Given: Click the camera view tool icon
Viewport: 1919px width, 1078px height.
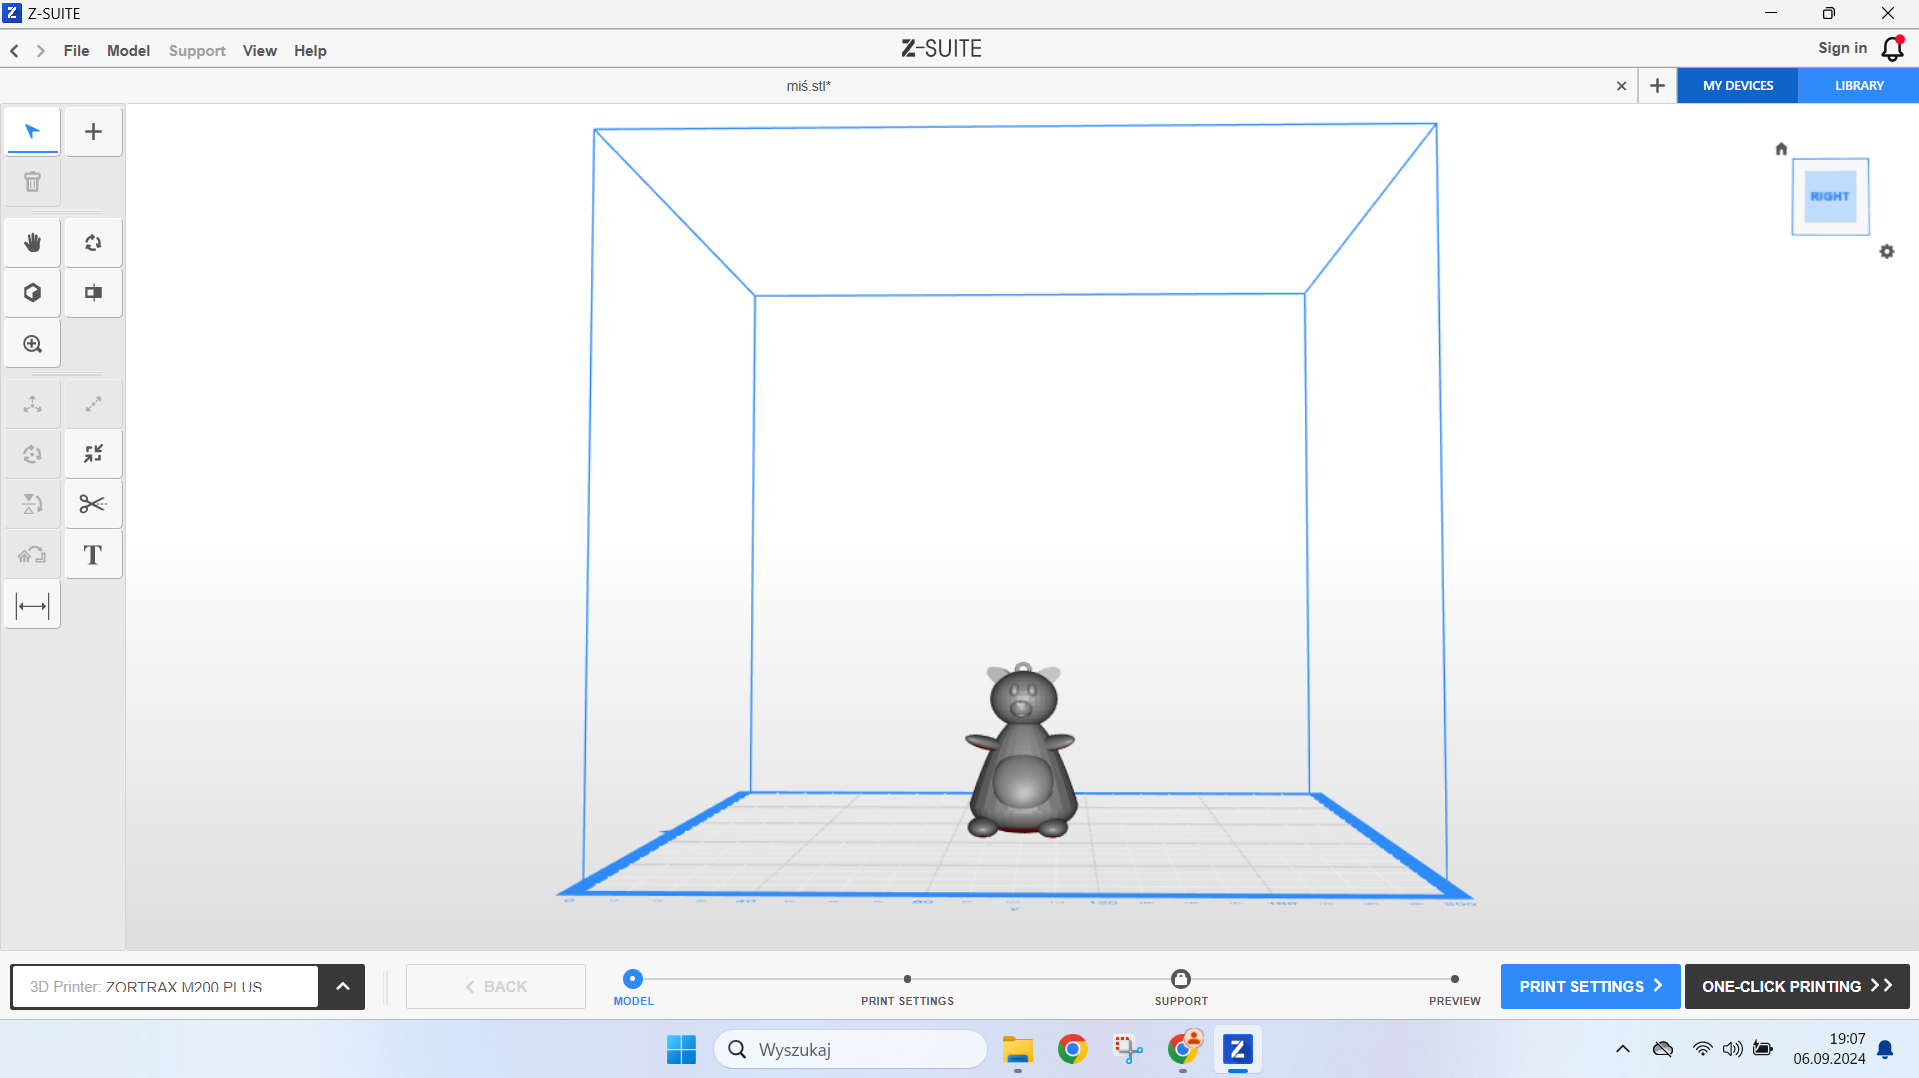Looking at the screenshot, I should (93, 293).
